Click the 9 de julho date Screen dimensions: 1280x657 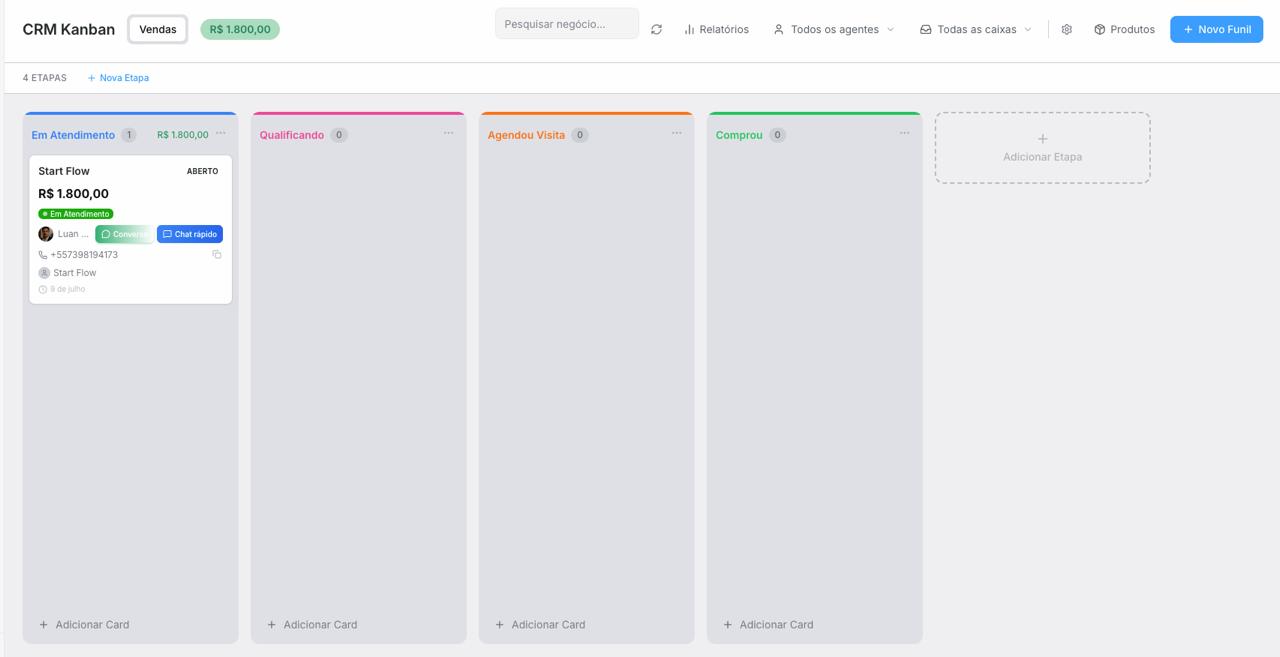[x=68, y=289]
